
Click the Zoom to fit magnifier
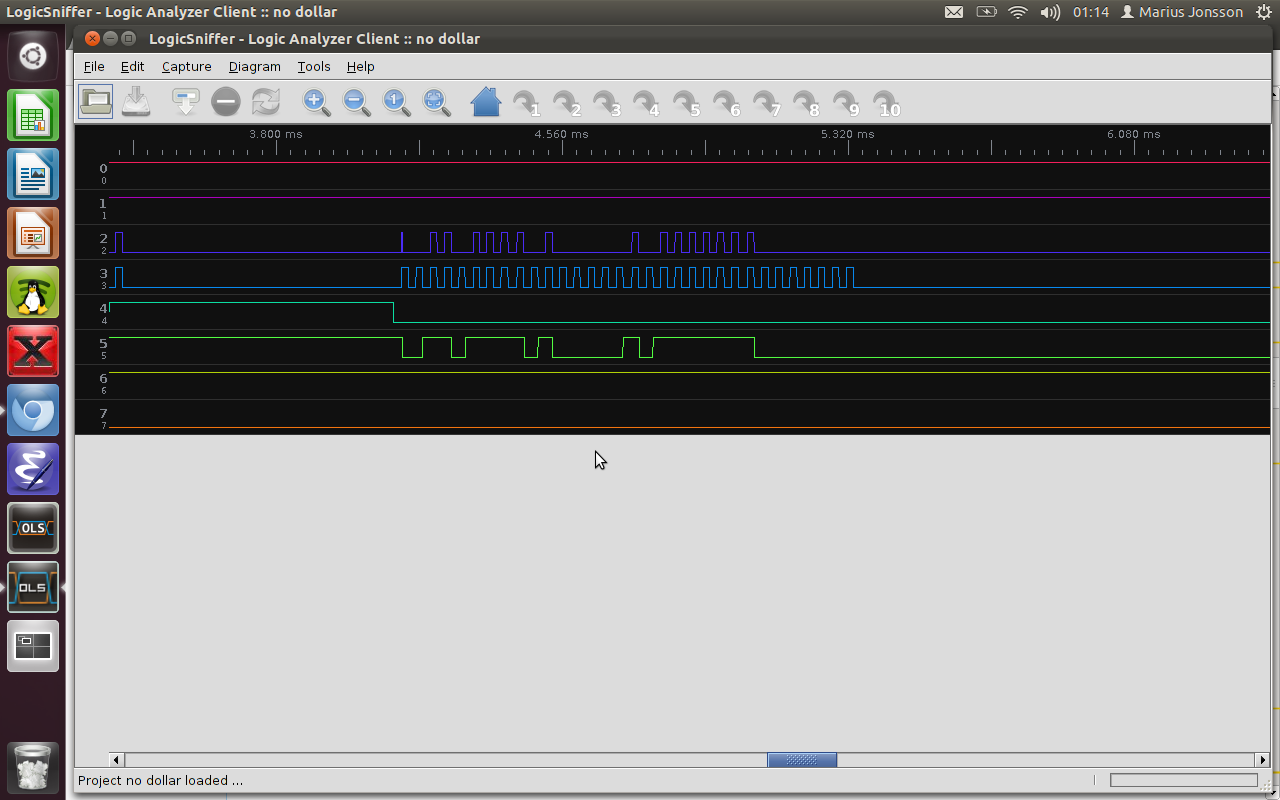[437, 101]
